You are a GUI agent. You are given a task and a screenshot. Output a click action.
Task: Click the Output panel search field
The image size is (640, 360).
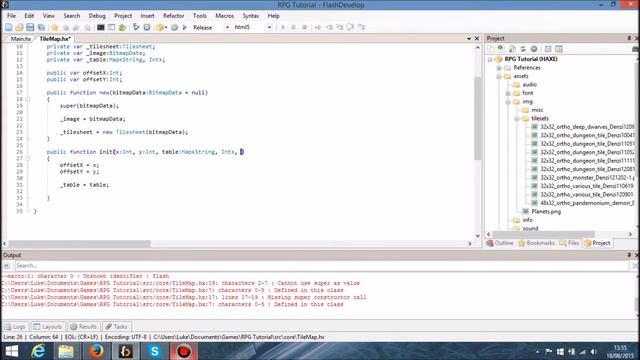(322, 266)
